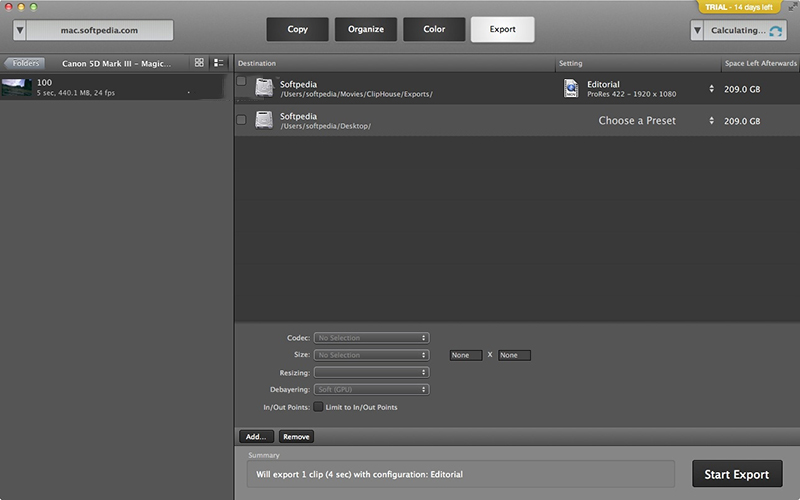800x500 pixels.
Task: Click the /Users/softpedia/Movies/ClipHouse/Exports/ path
Action: (356, 94)
